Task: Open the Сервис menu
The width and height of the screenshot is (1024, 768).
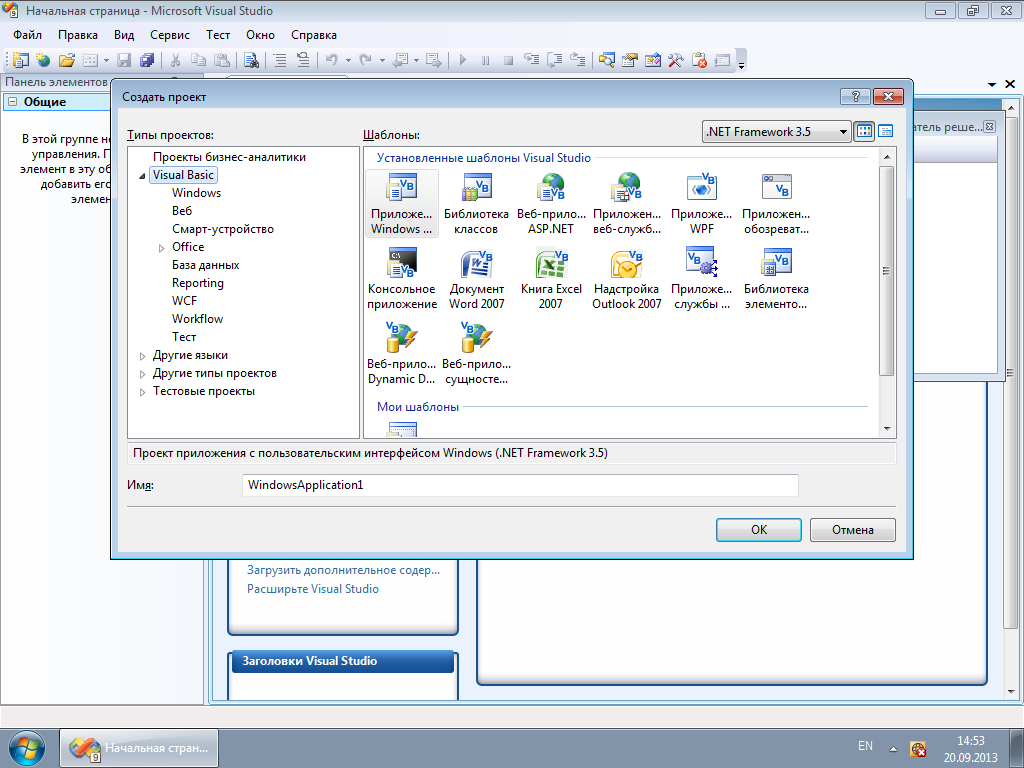Action: (x=170, y=35)
